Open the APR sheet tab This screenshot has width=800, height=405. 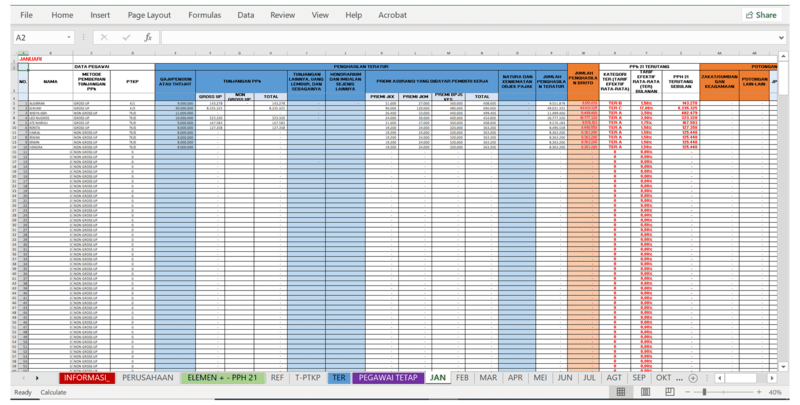point(515,378)
